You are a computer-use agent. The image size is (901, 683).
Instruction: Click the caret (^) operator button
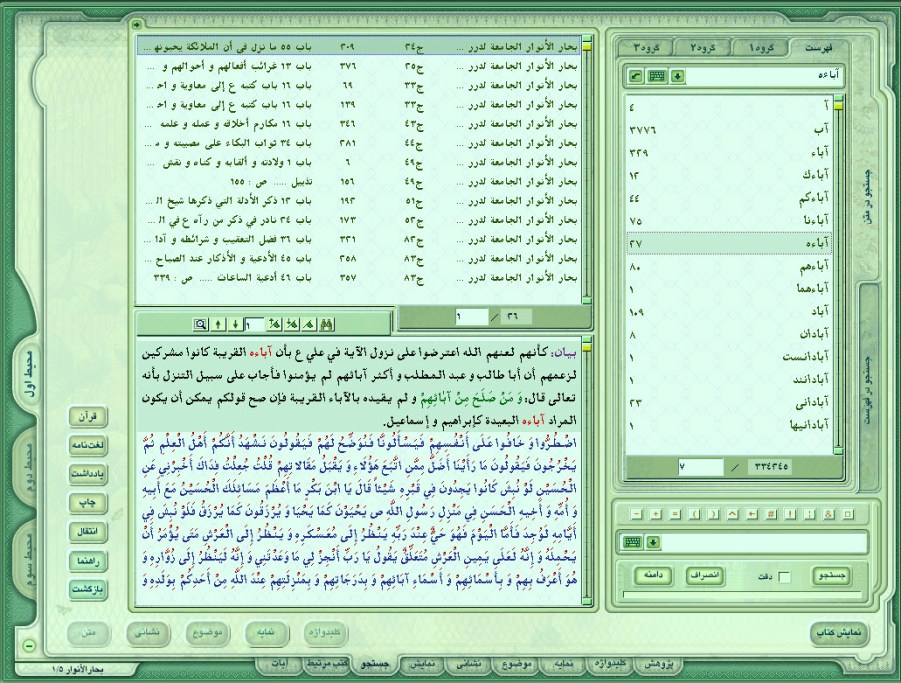(733, 514)
